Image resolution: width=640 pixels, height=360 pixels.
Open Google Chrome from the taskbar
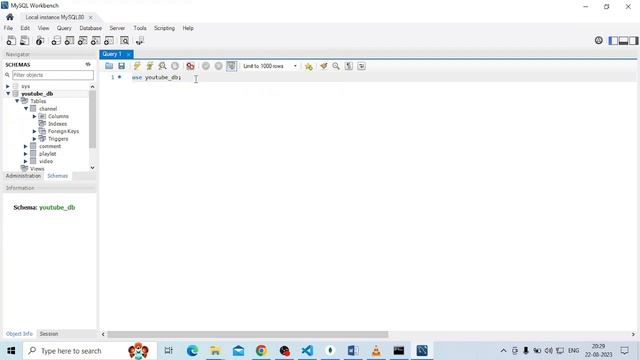pos(261,351)
